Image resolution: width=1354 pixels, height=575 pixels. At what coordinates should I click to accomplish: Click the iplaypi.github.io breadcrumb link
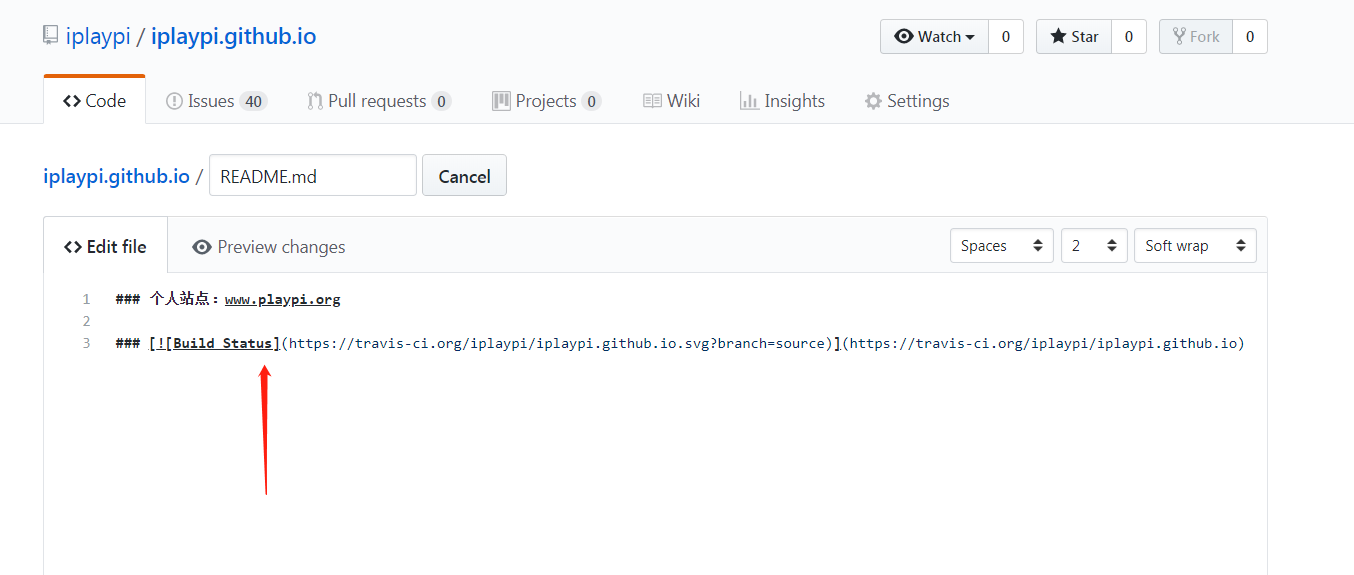coord(116,176)
